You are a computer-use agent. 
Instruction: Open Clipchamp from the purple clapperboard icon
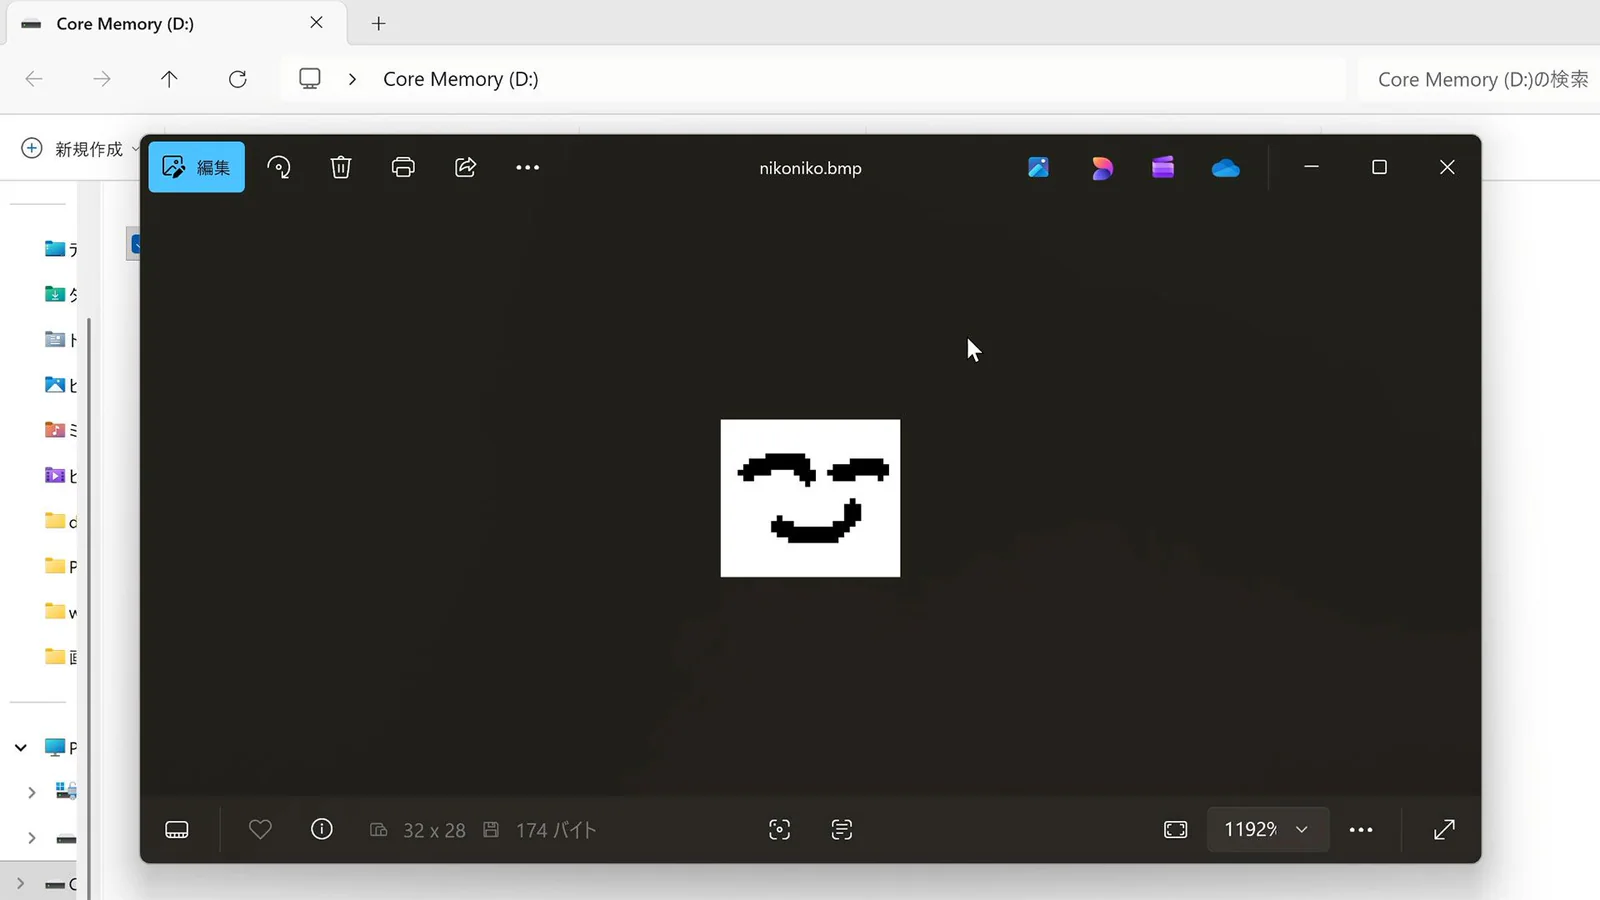tap(1163, 167)
